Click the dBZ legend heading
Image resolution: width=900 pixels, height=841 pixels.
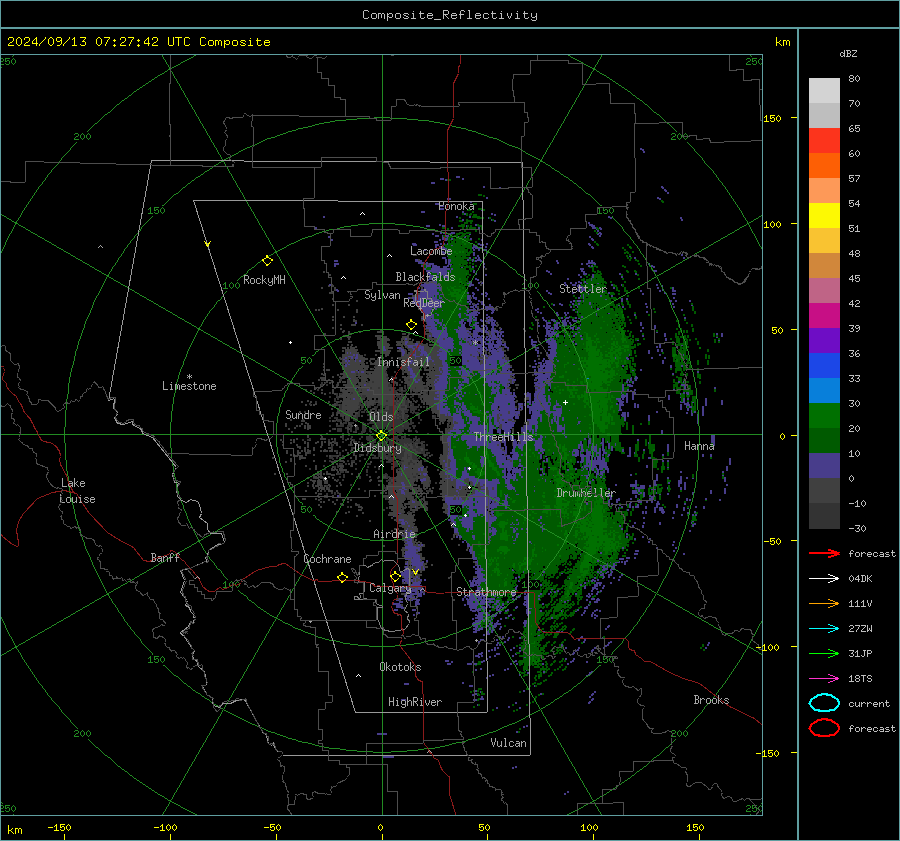click(848, 53)
